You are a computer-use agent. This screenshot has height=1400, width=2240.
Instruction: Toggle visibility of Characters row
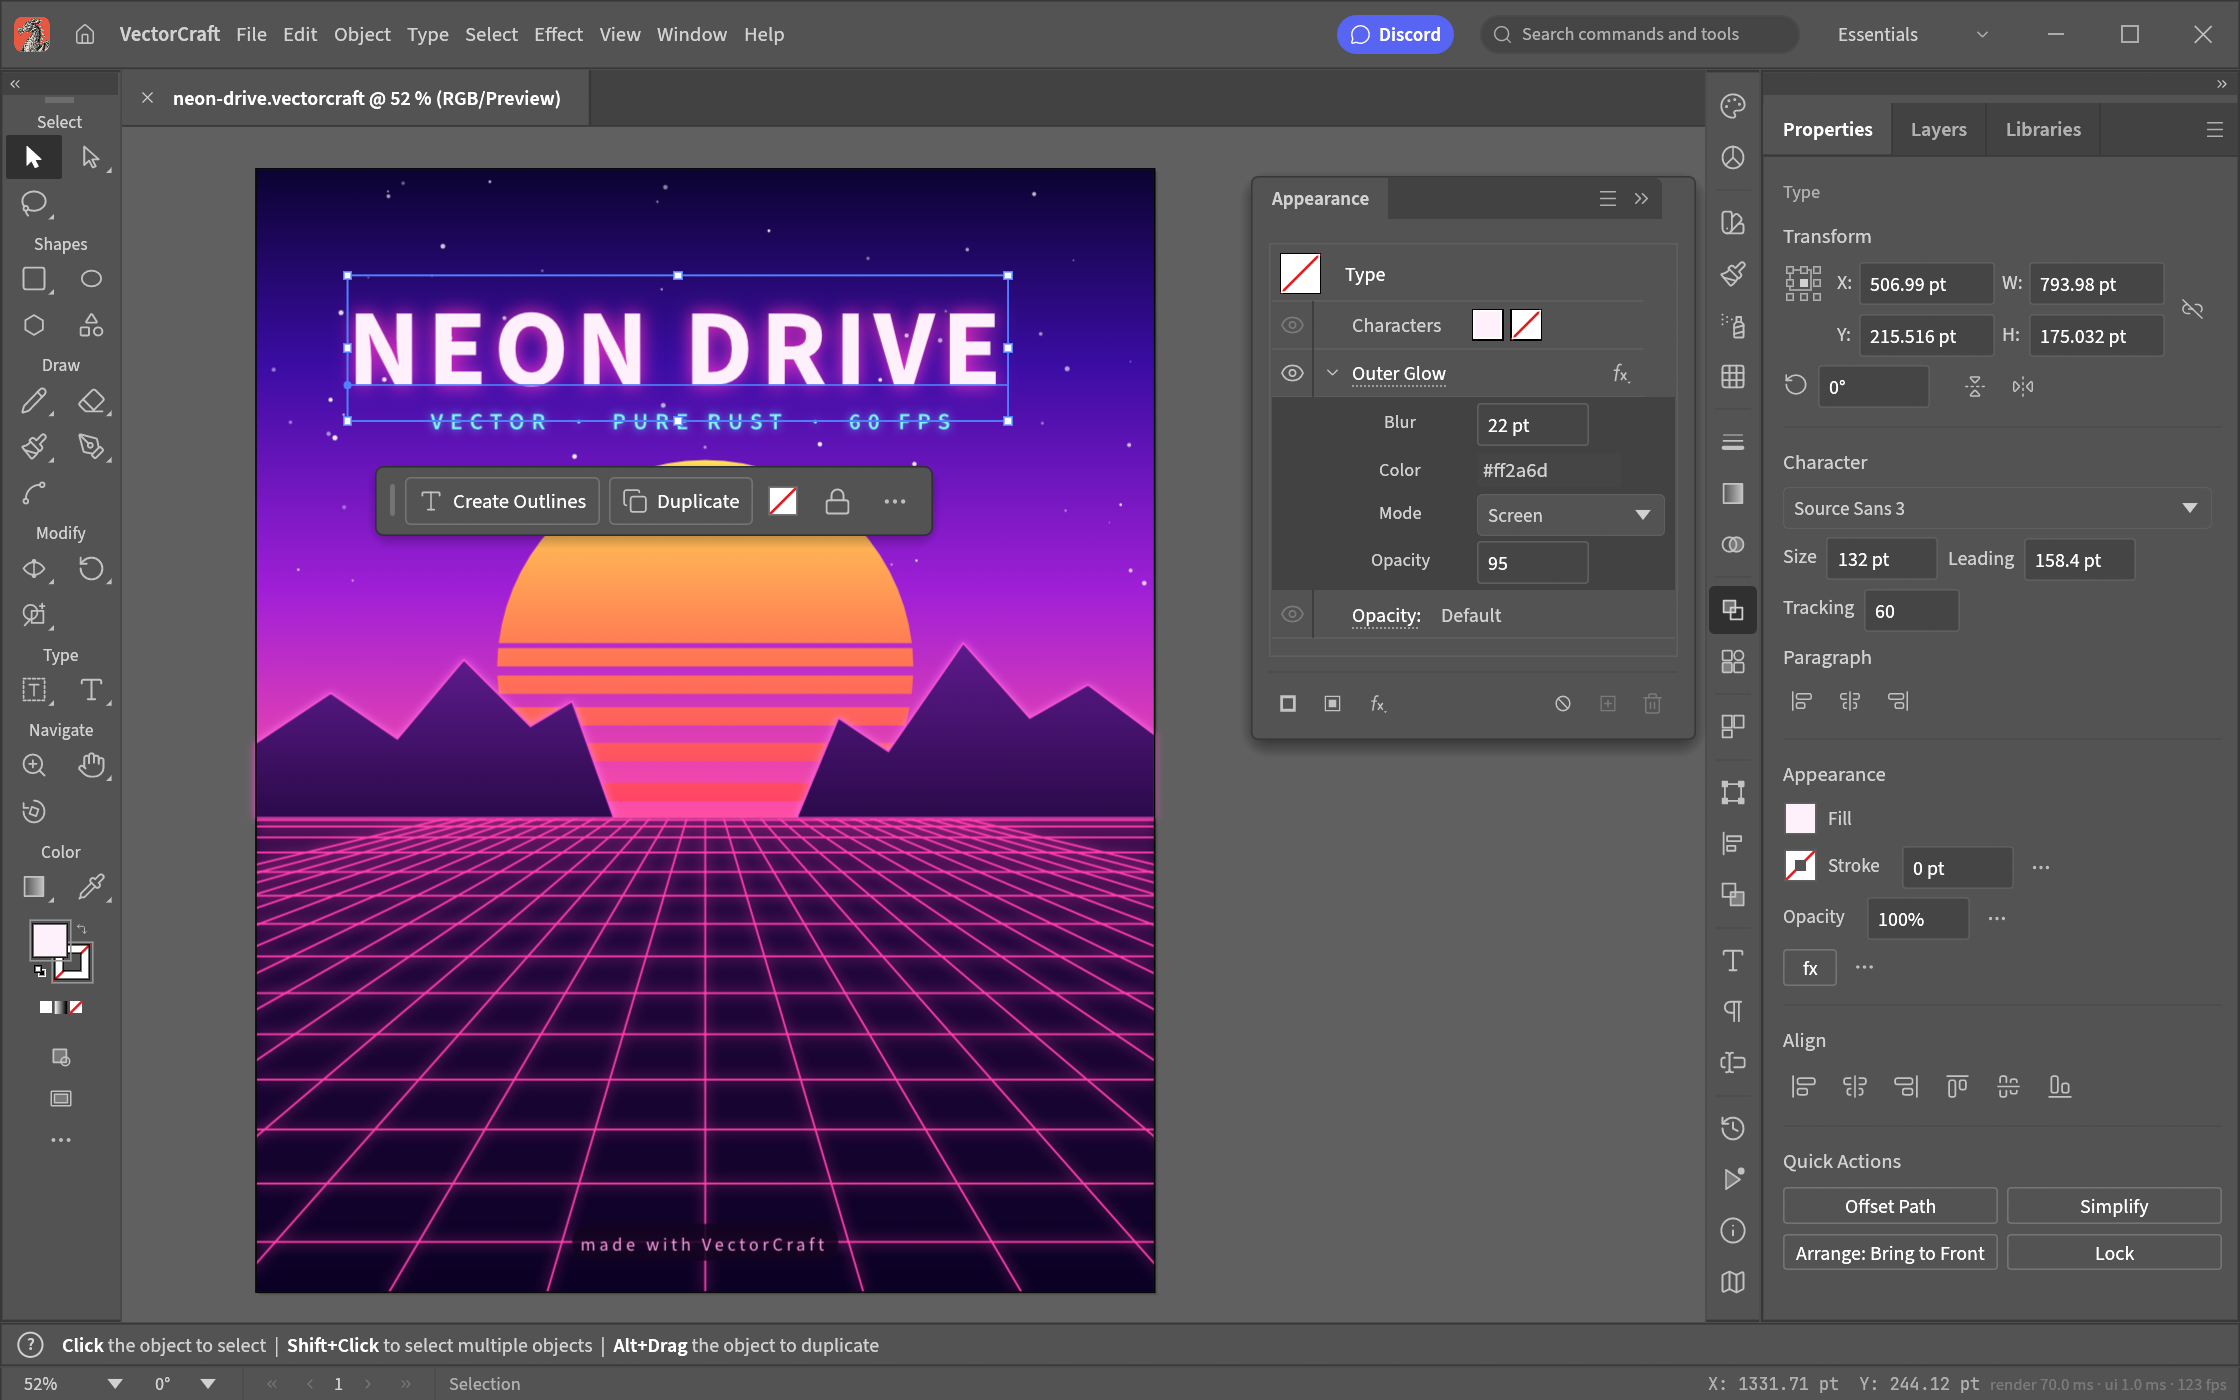point(1292,325)
